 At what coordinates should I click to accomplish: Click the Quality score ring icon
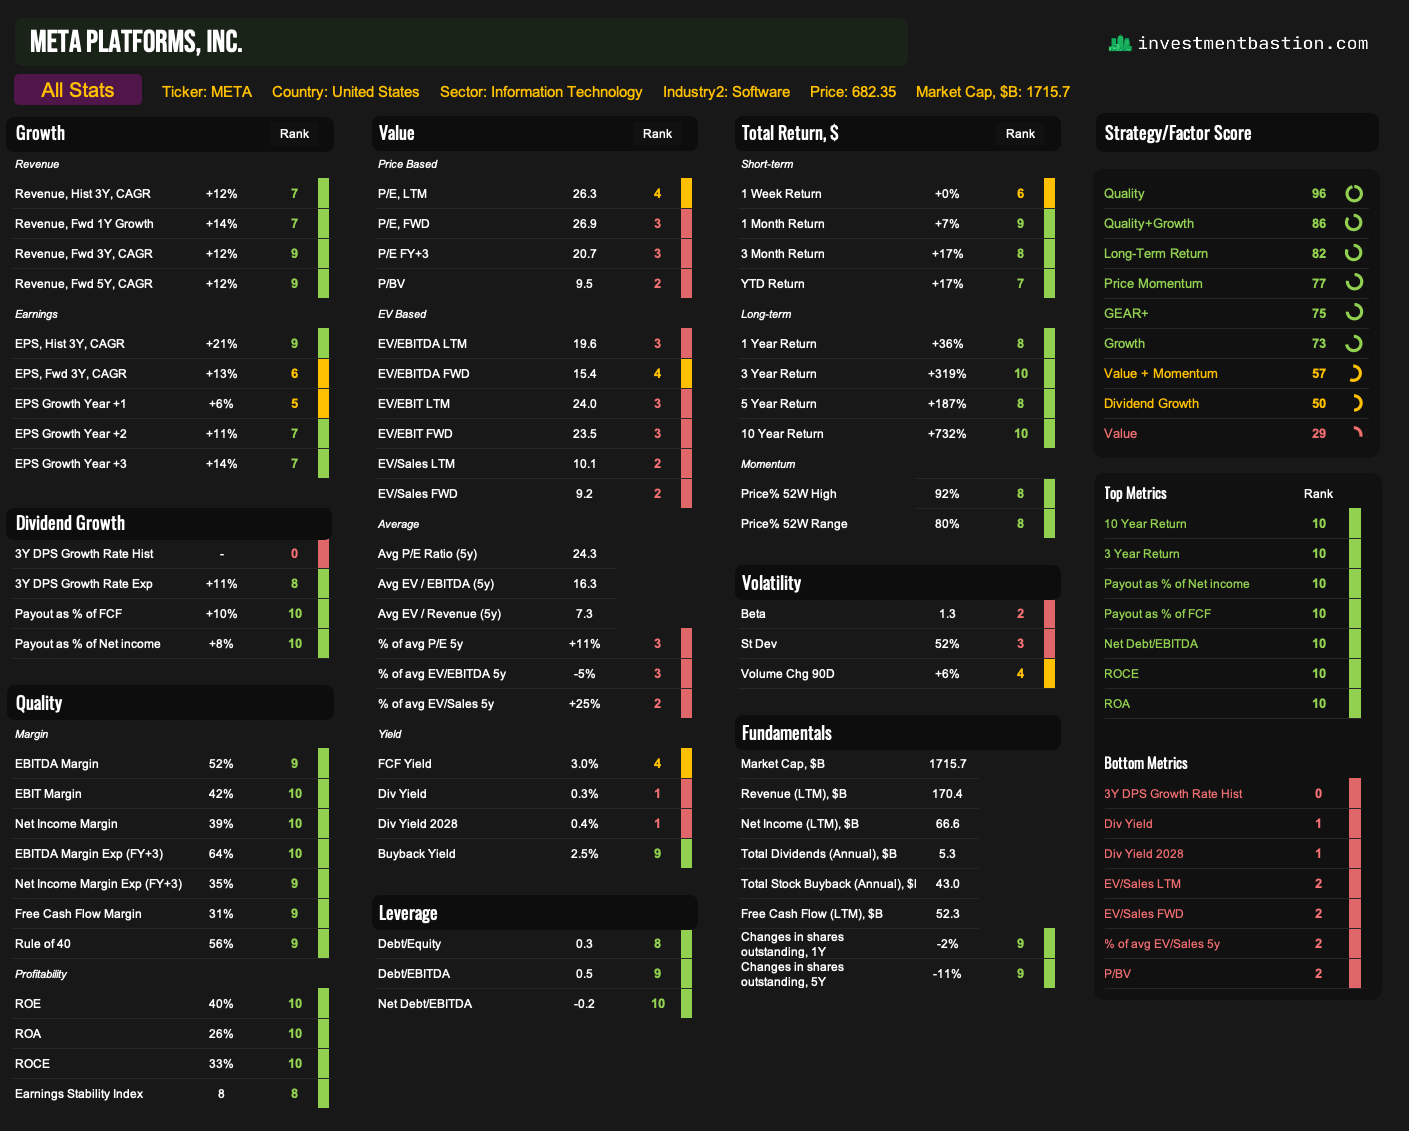point(1354,193)
